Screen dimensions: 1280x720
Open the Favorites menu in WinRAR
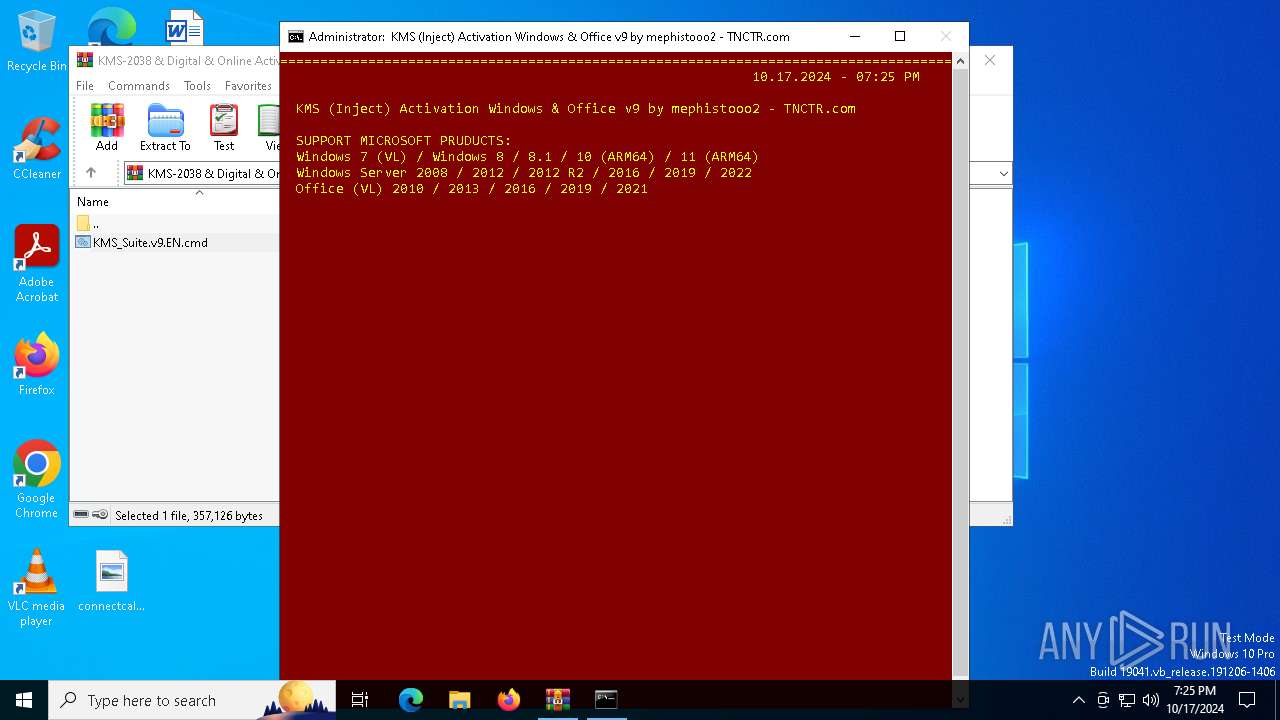[x=248, y=86]
